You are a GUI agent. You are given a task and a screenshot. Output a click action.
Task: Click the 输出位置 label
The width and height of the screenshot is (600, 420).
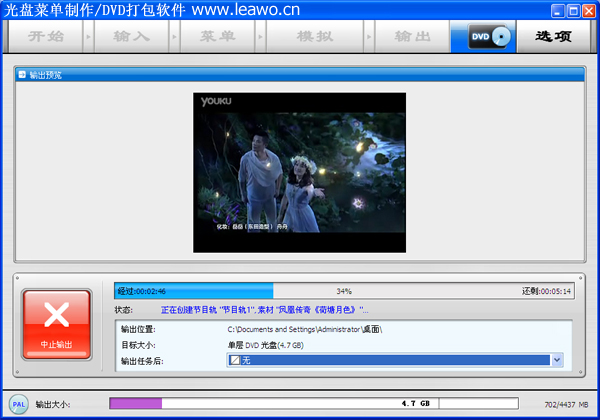point(138,329)
